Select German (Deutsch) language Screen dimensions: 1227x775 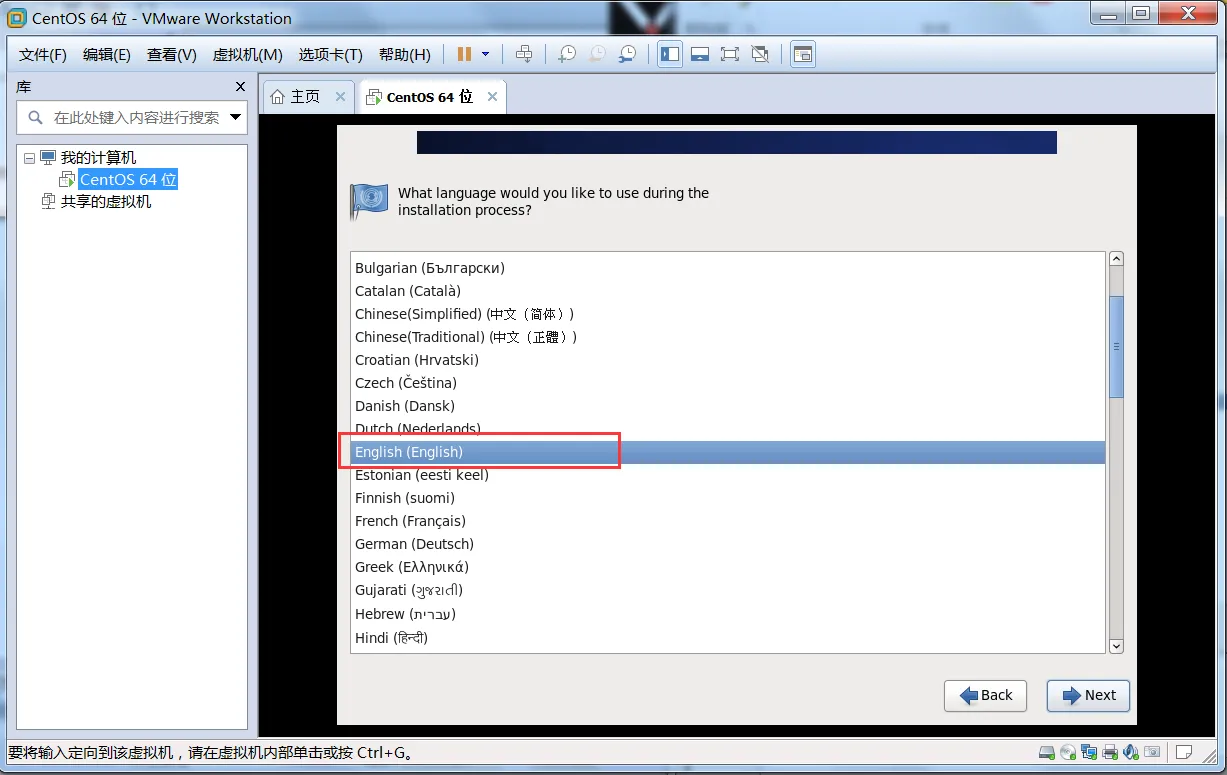pos(728,544)
